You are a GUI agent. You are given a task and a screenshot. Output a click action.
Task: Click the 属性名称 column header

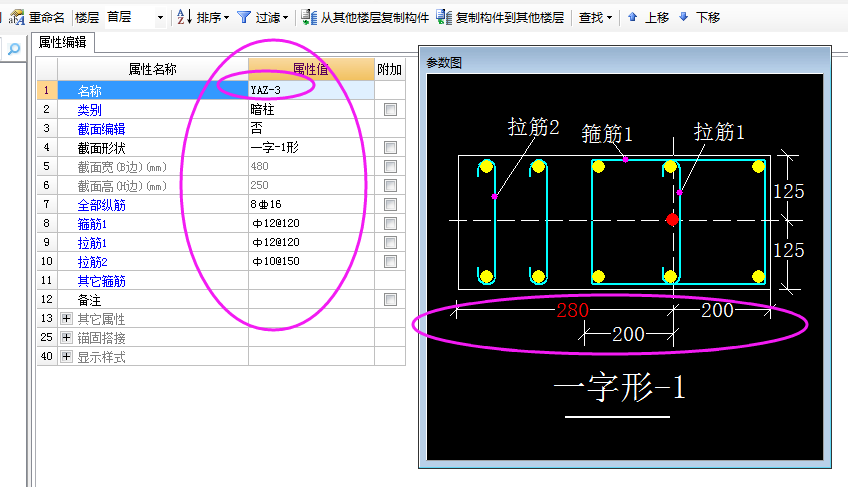pos(153,69)
